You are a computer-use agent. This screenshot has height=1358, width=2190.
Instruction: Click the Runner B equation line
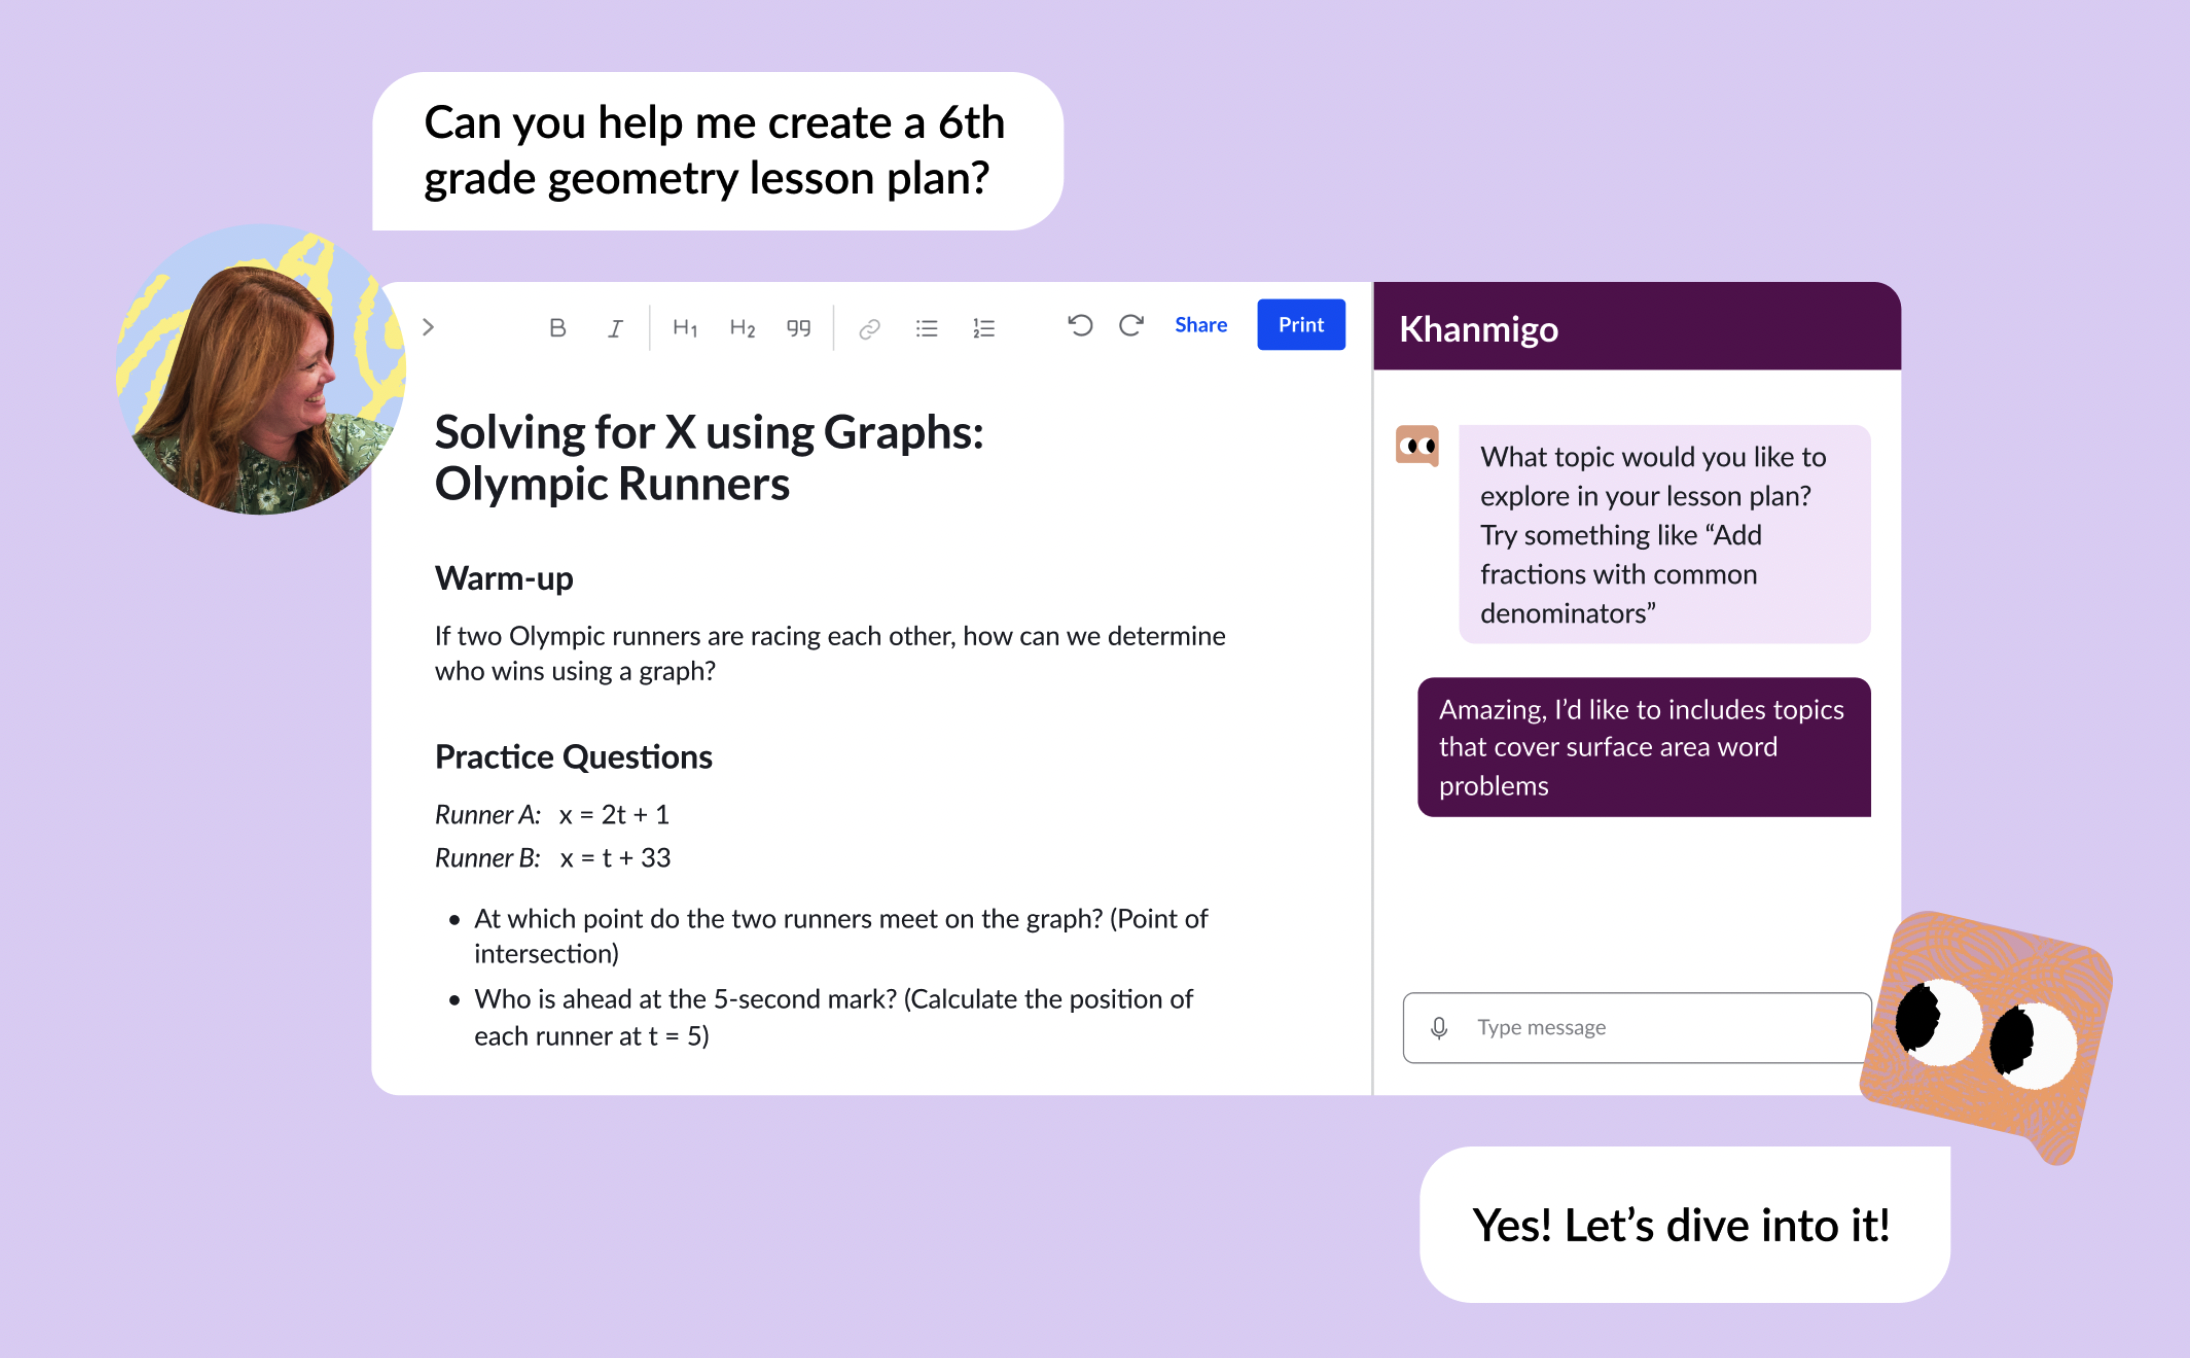coord(553,858)
